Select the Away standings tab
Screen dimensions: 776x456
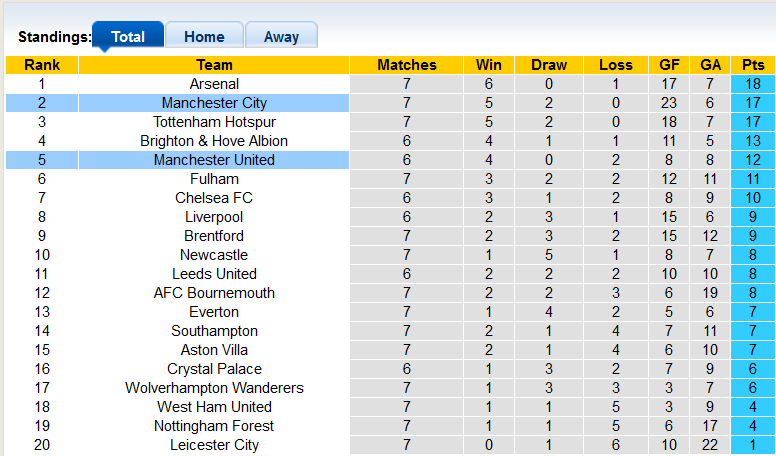[281, 37]
